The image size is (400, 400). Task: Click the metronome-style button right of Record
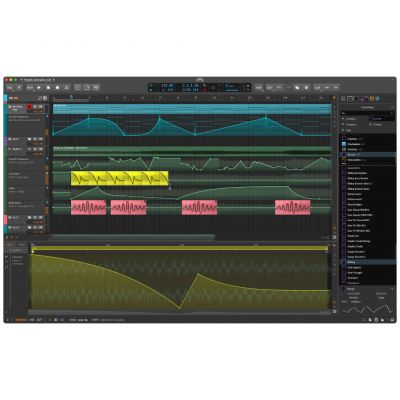67,88
